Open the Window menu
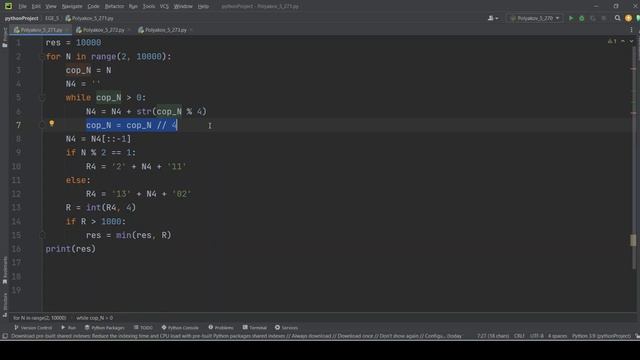 coord(183,7)
